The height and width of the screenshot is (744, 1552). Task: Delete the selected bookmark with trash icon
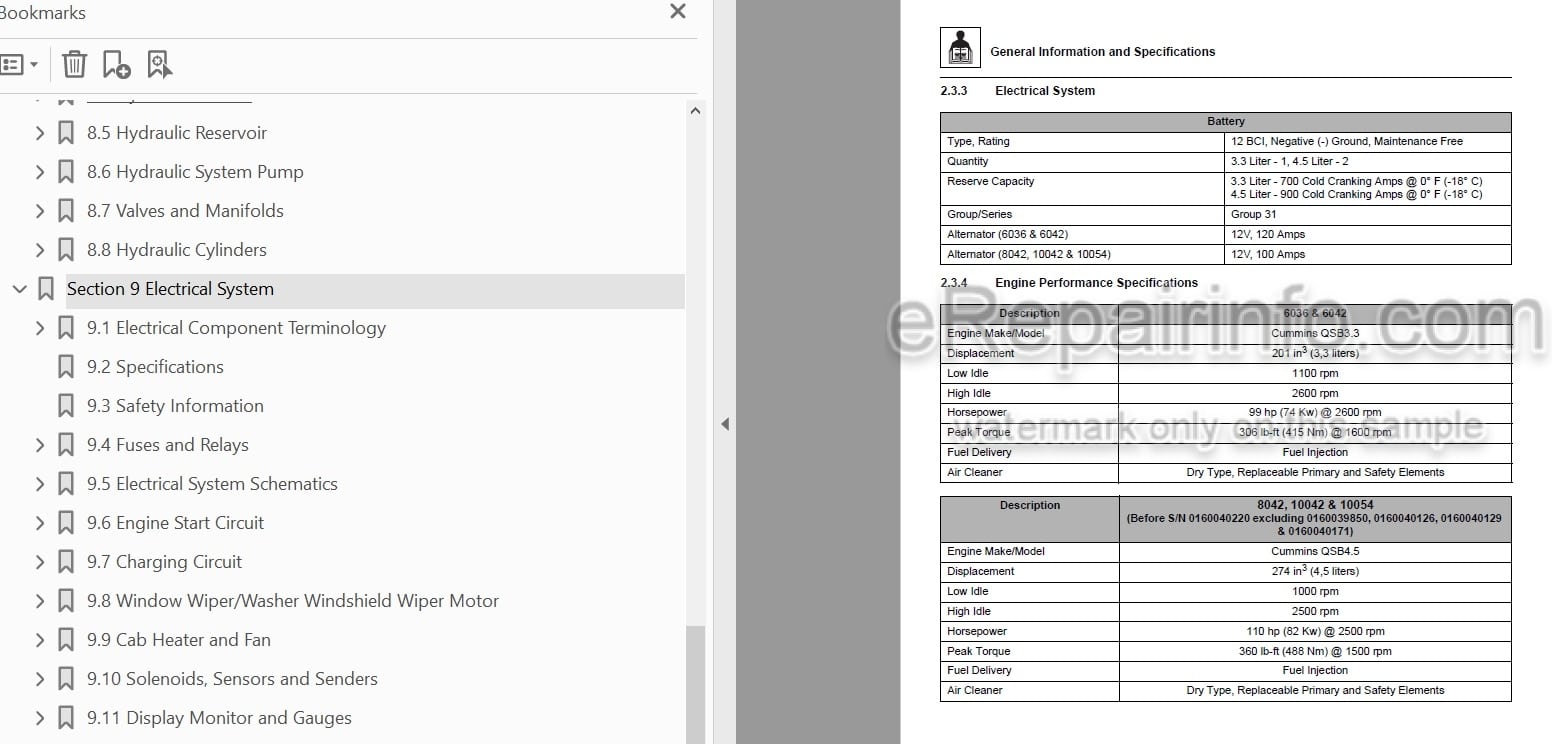(74, 65)
